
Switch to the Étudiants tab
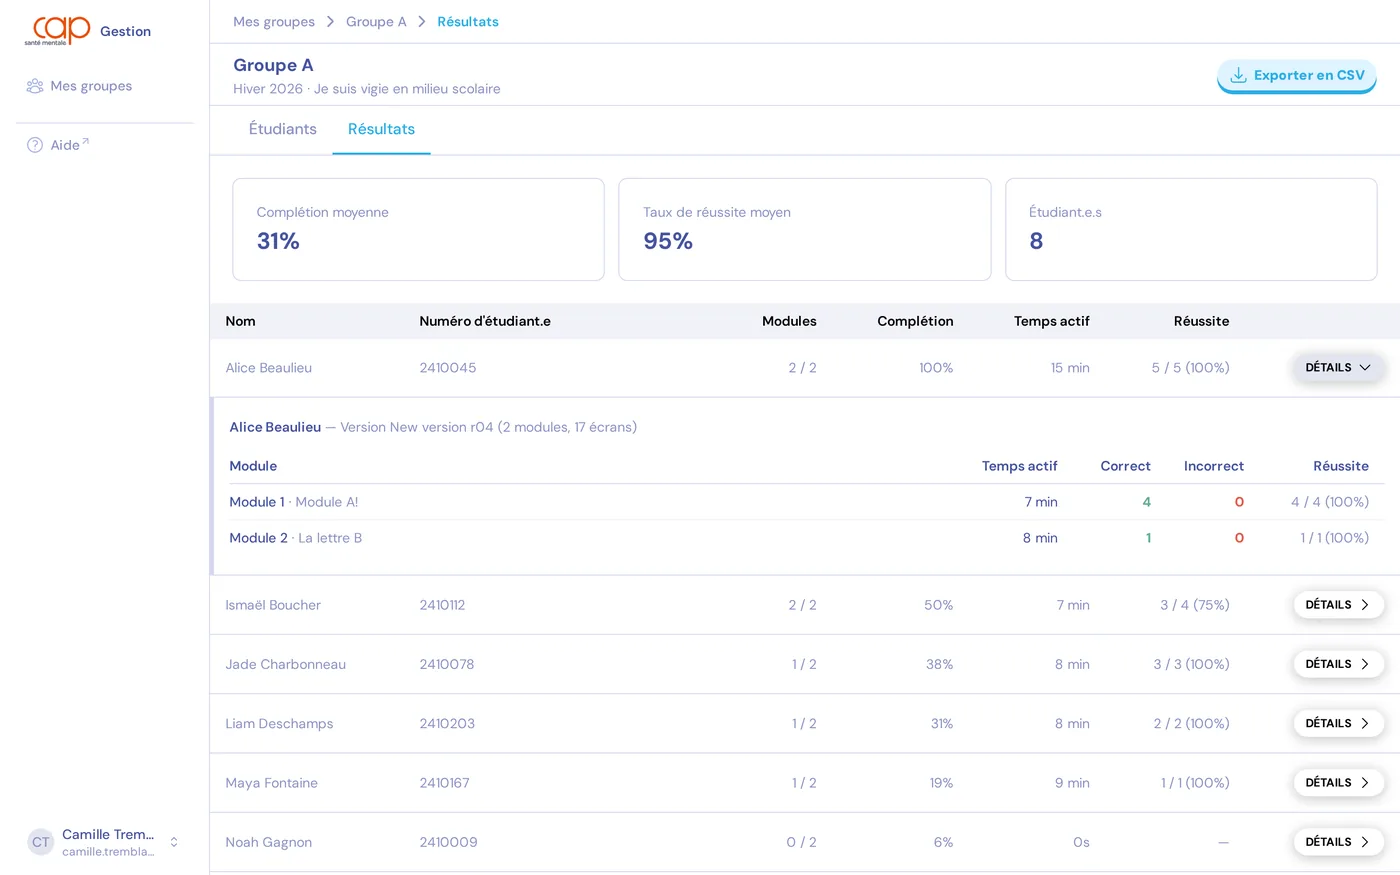click(x=283, y=129)
